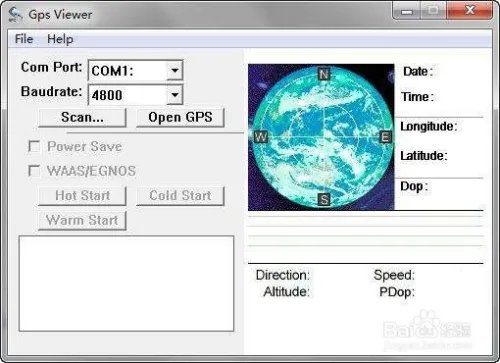Click the Date: label
The width and height of the screenshot is (500, 363).
pyautogui.click(x=418, y=71)
